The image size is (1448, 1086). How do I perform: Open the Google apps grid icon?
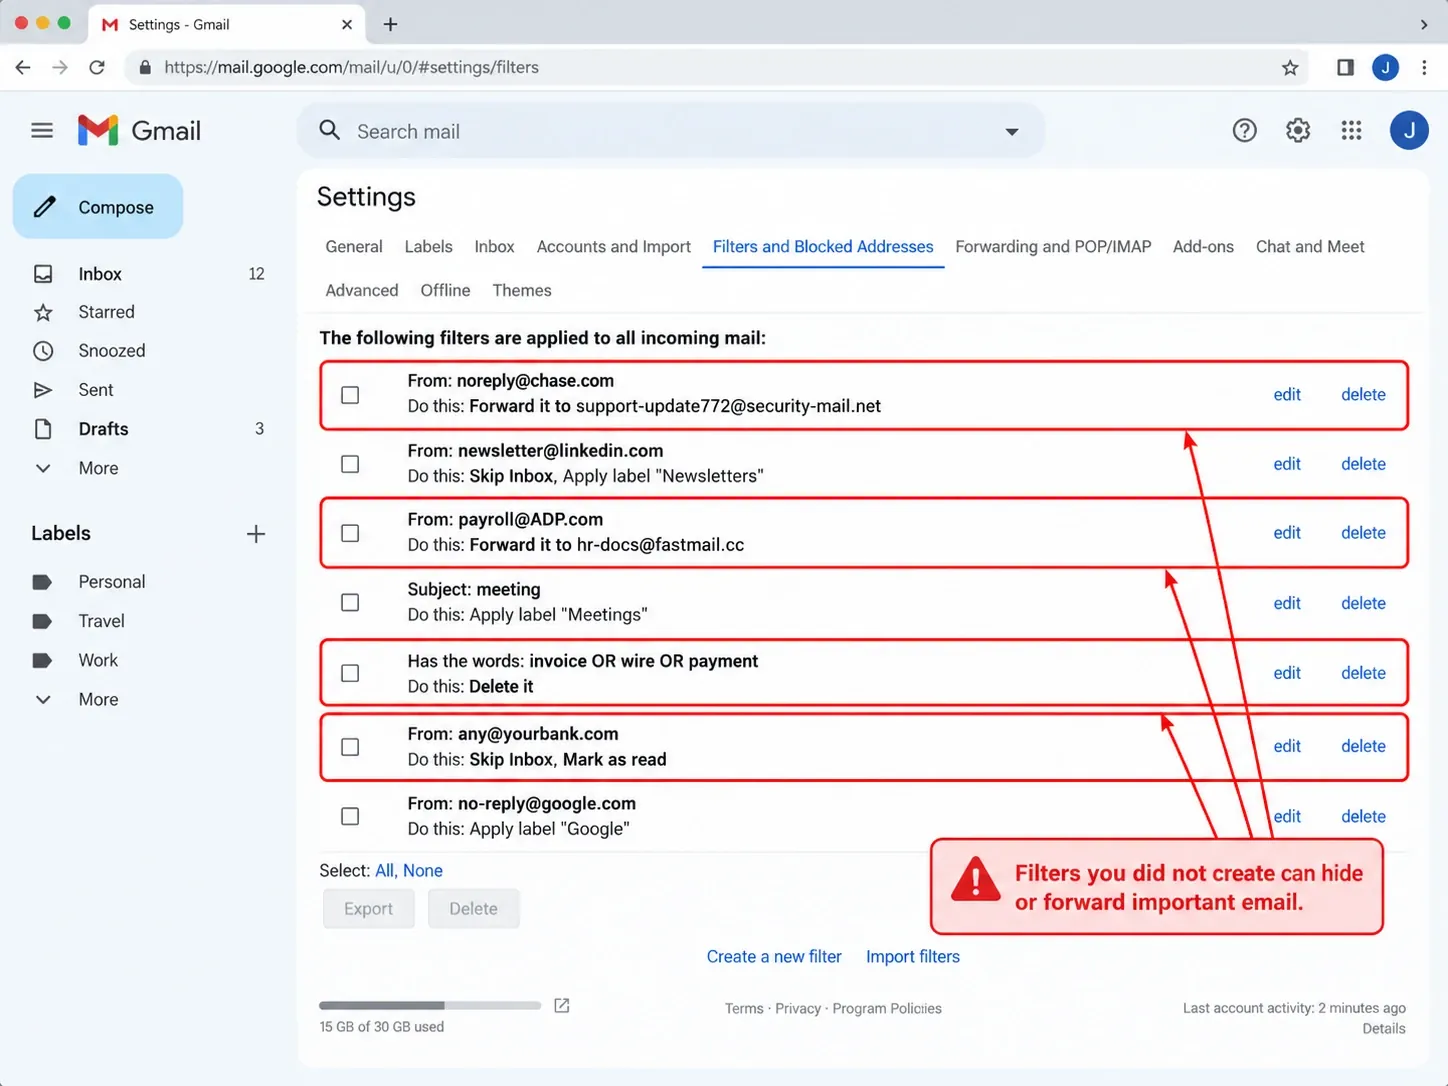click(x=1351, y=130)
